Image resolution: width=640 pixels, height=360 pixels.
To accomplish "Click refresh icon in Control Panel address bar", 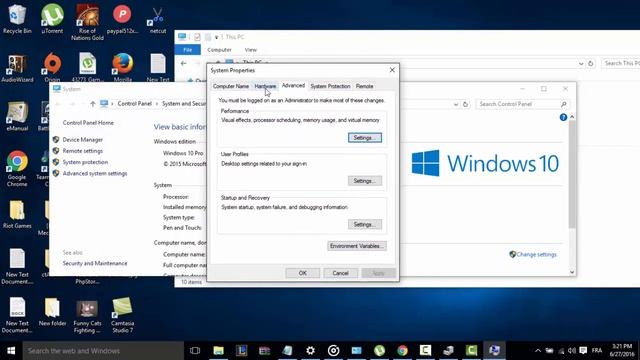I will click(465, 104).
